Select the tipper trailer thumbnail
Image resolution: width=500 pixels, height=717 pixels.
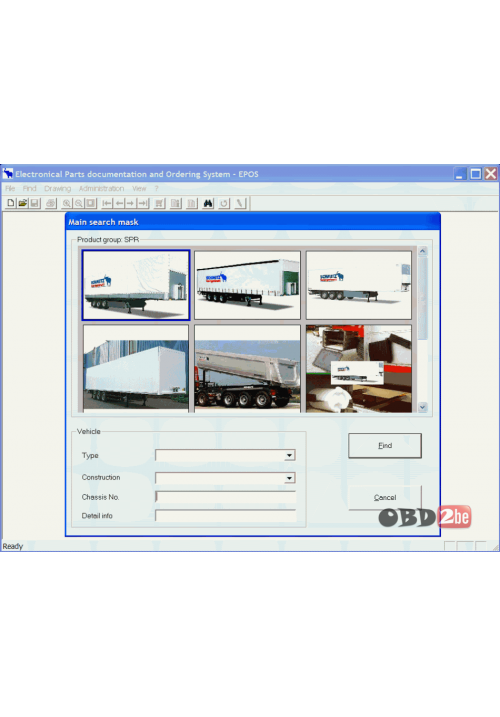[x=247, y=369]
